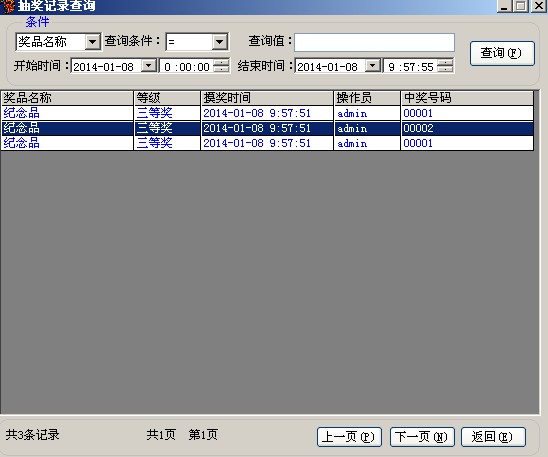The width and height of the screenshot is (548, 457).
Task: Open the 结束时间 date picker dropdown
Action: [373, 65]
